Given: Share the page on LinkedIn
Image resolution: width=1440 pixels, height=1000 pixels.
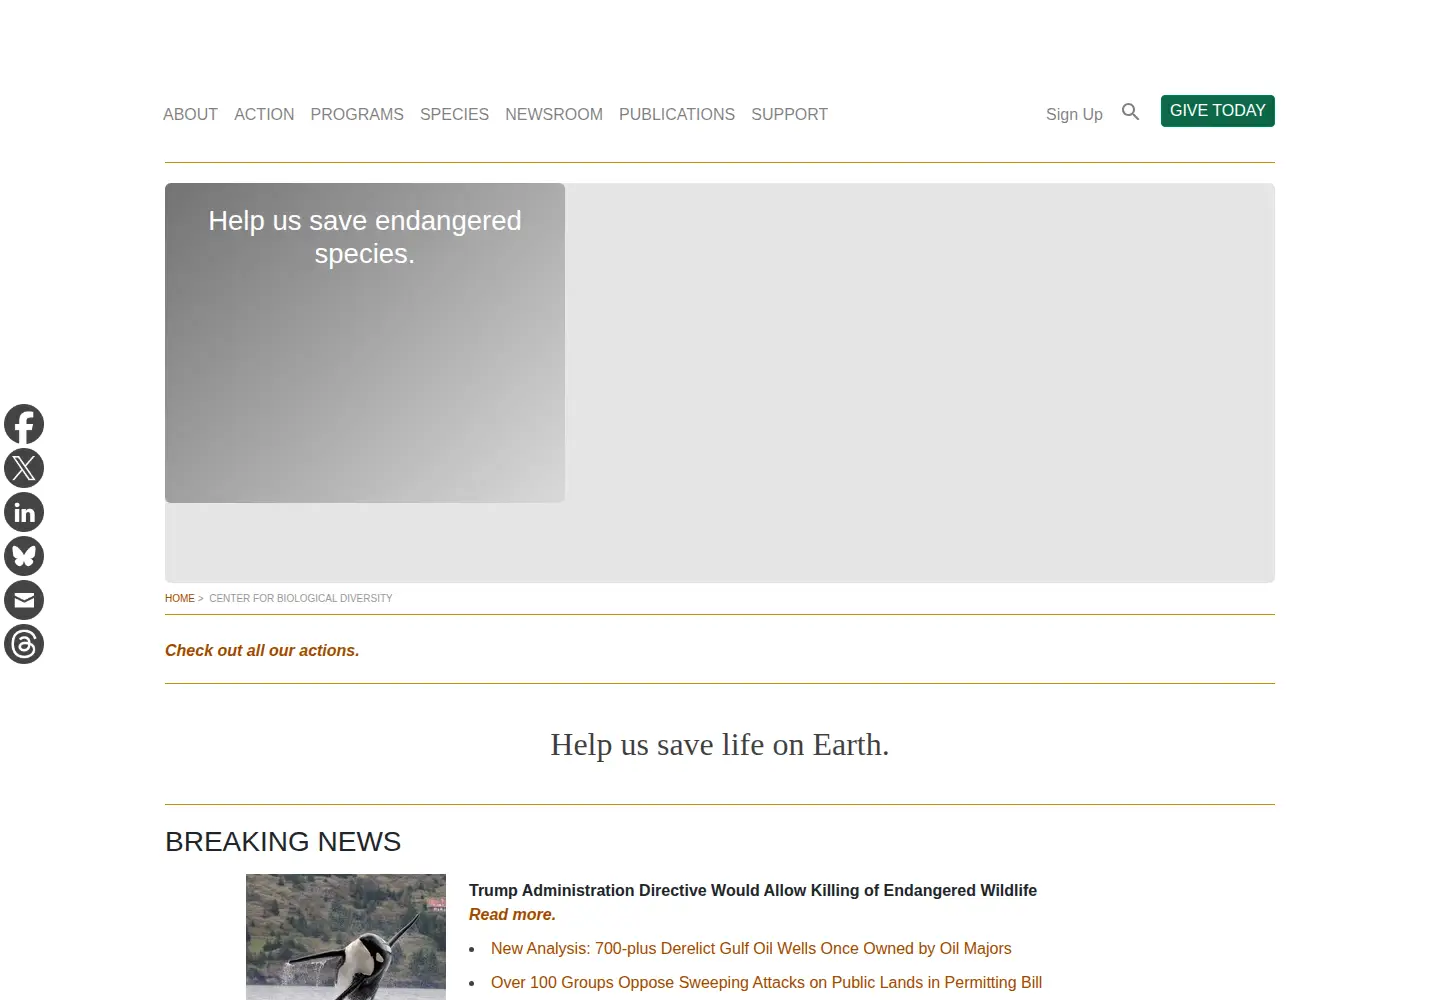Looking at the screenshot, I should (24, 512).
